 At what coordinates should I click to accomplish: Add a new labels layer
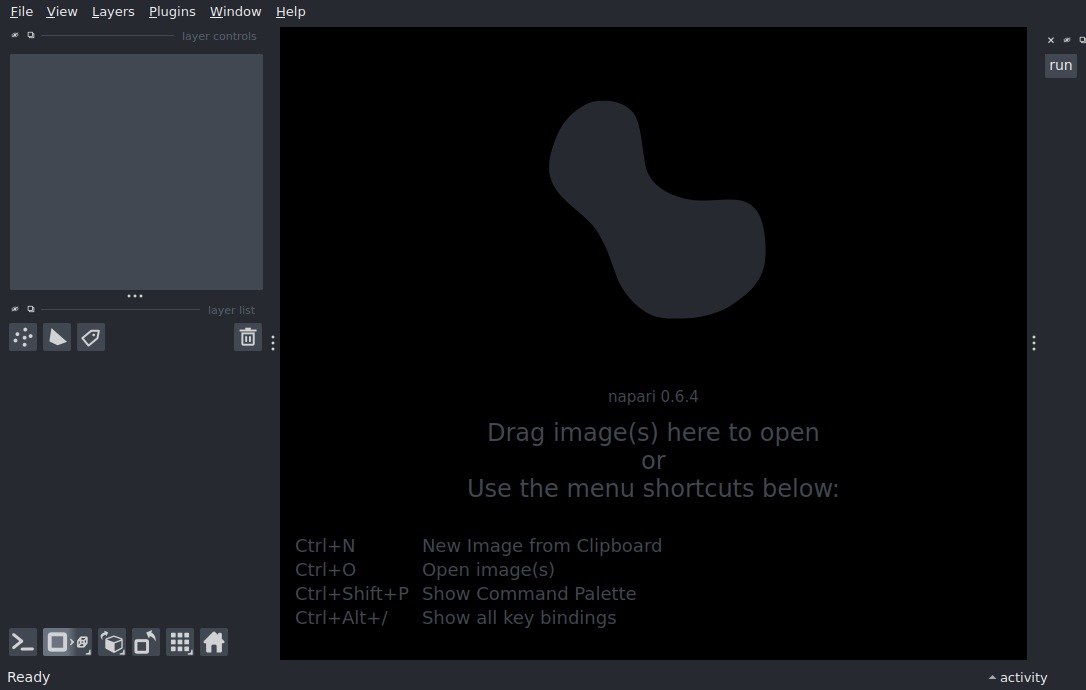coord(91,338)
